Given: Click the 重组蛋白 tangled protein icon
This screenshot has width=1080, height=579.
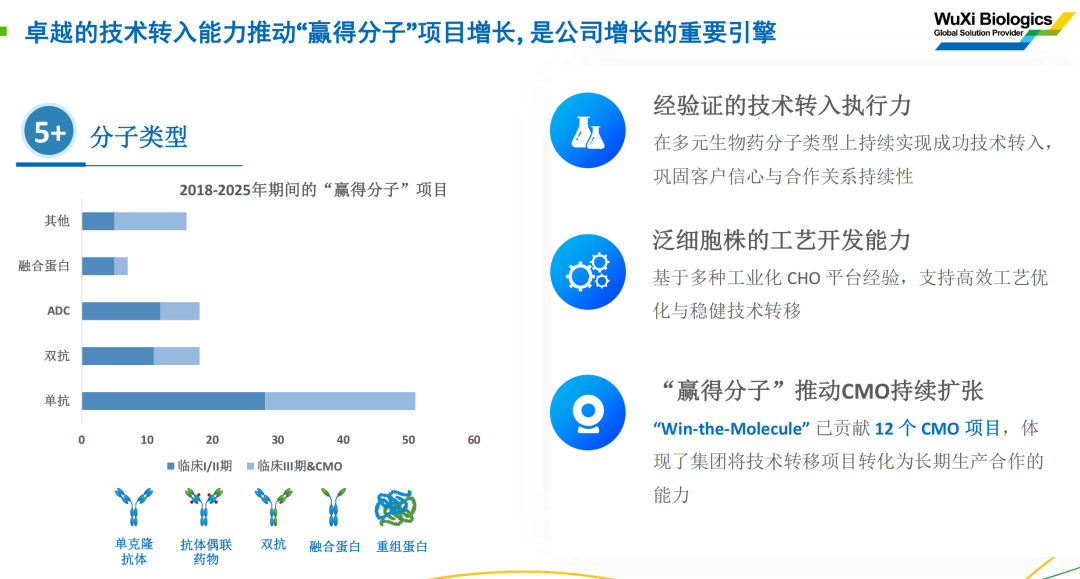Looking at the screenshot, I should (x=401, y=508).
